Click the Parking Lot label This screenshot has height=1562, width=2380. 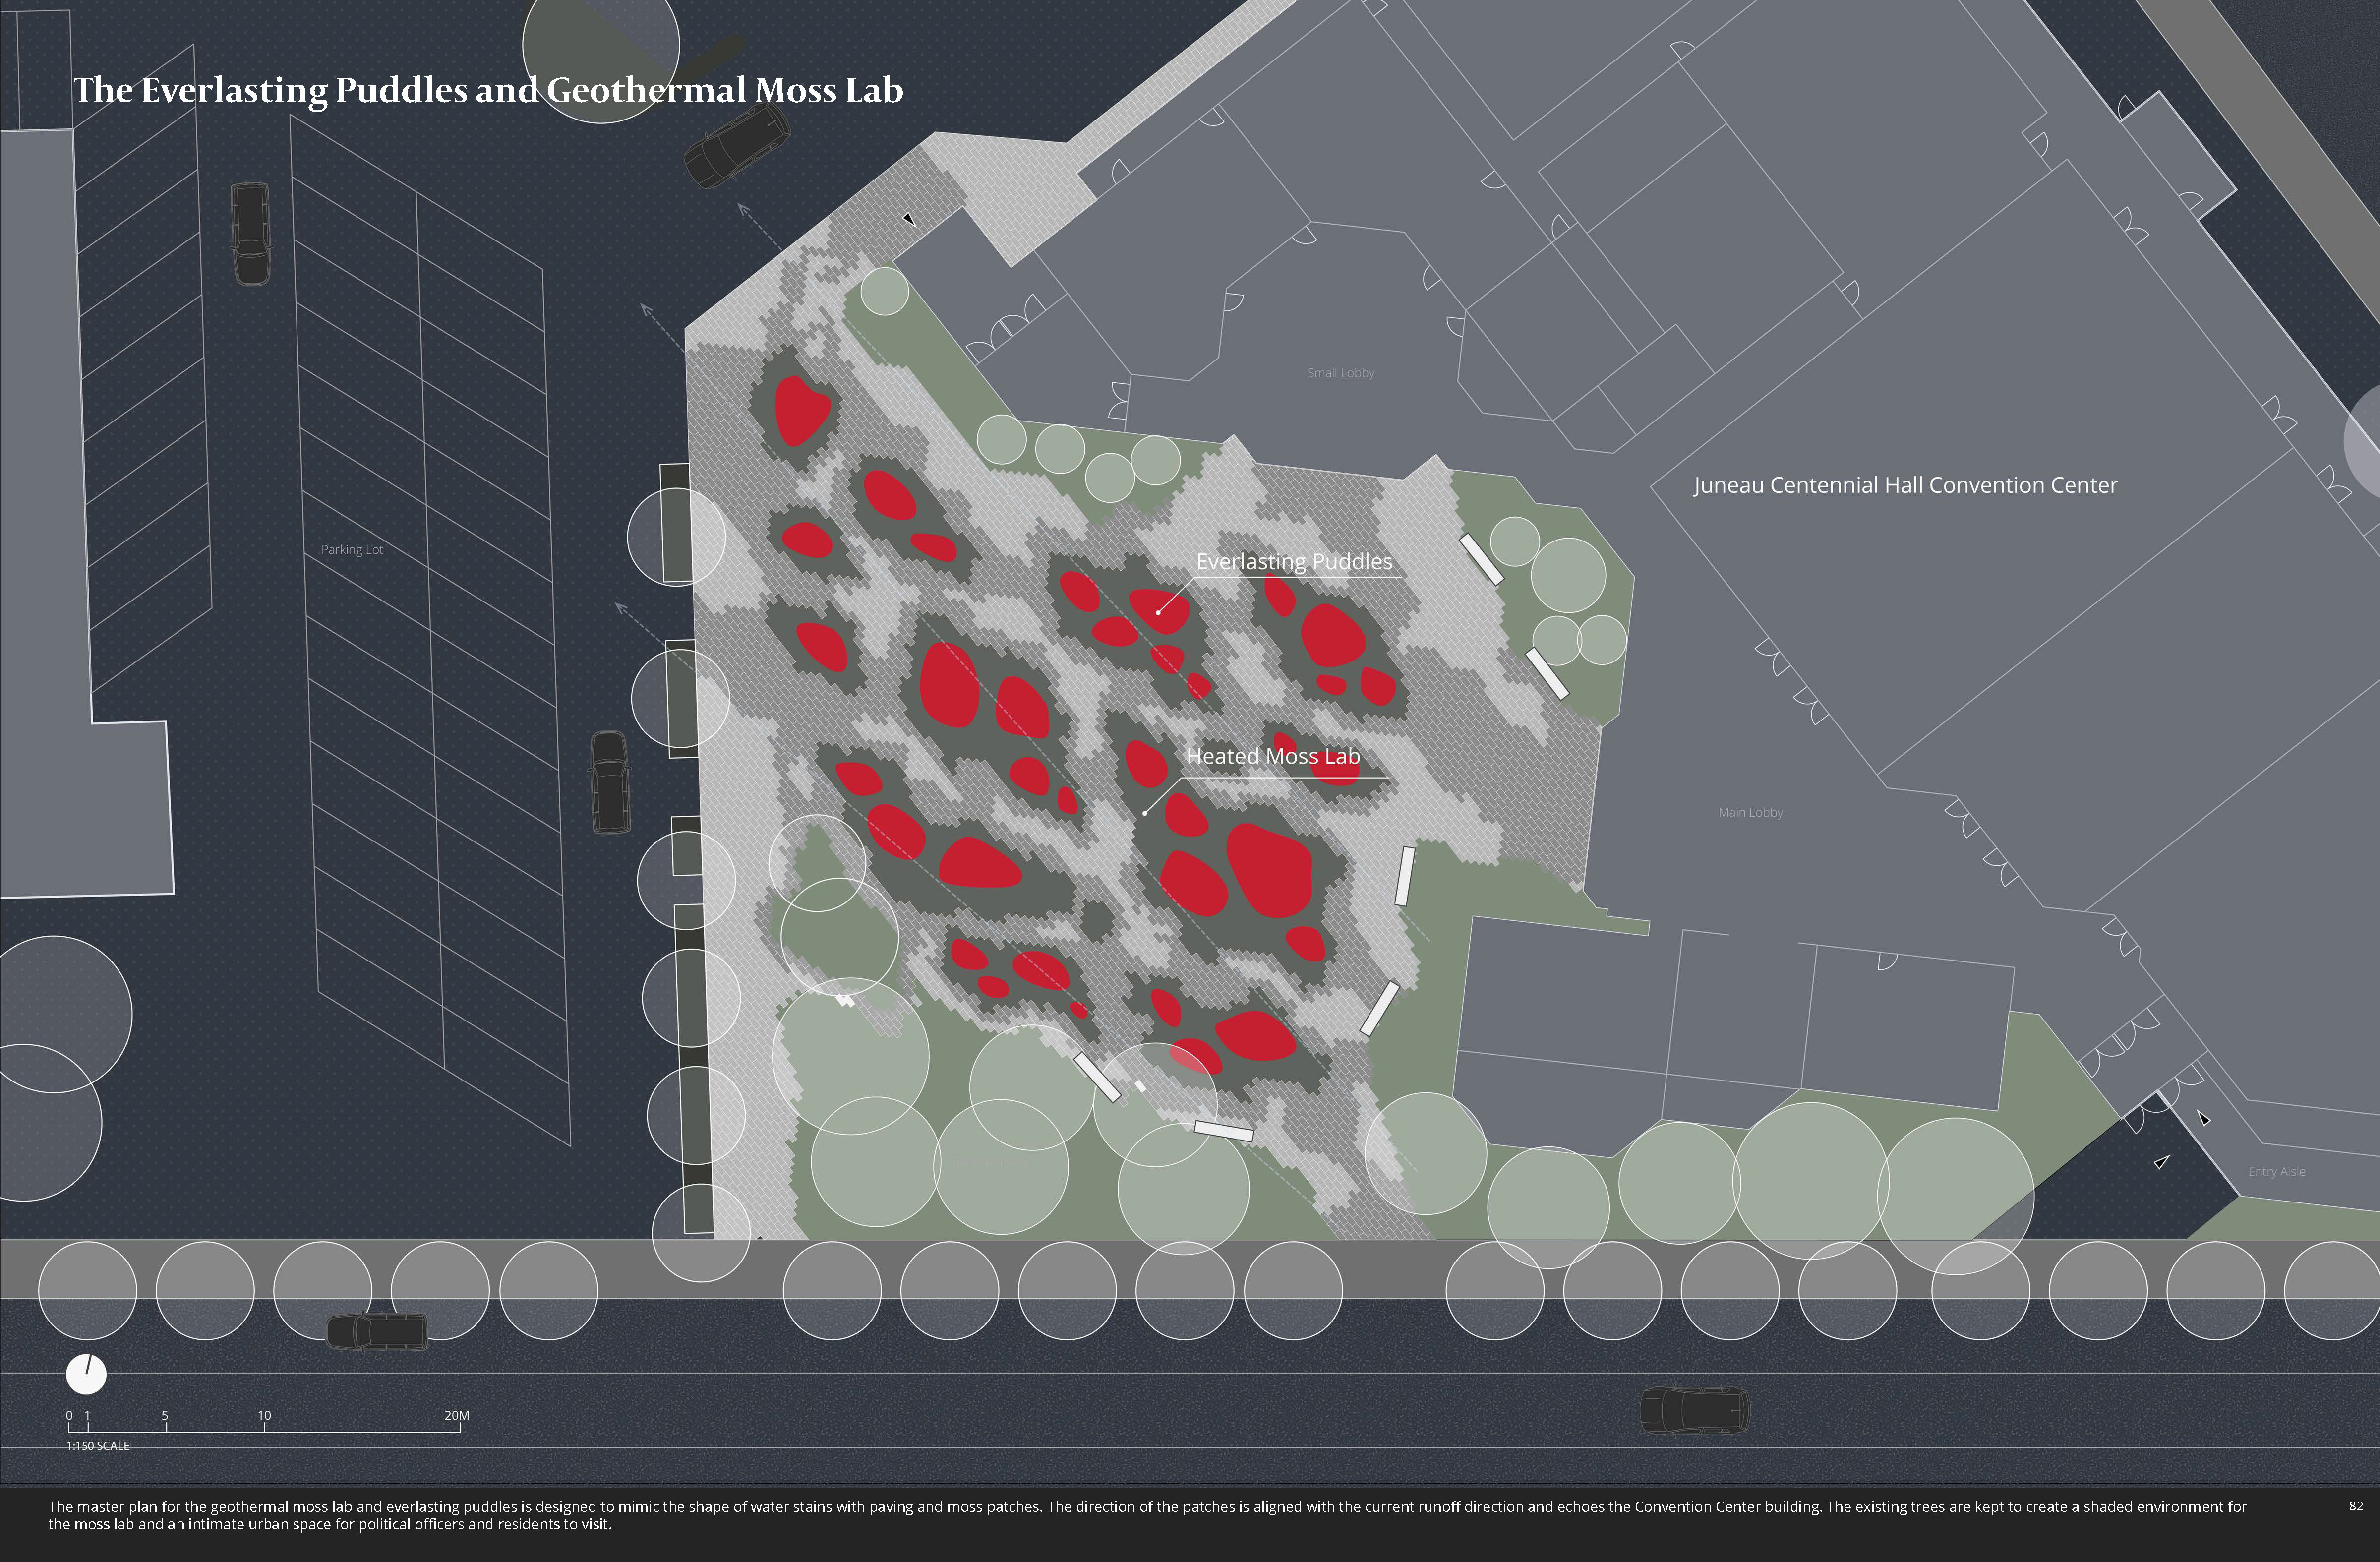352,550
